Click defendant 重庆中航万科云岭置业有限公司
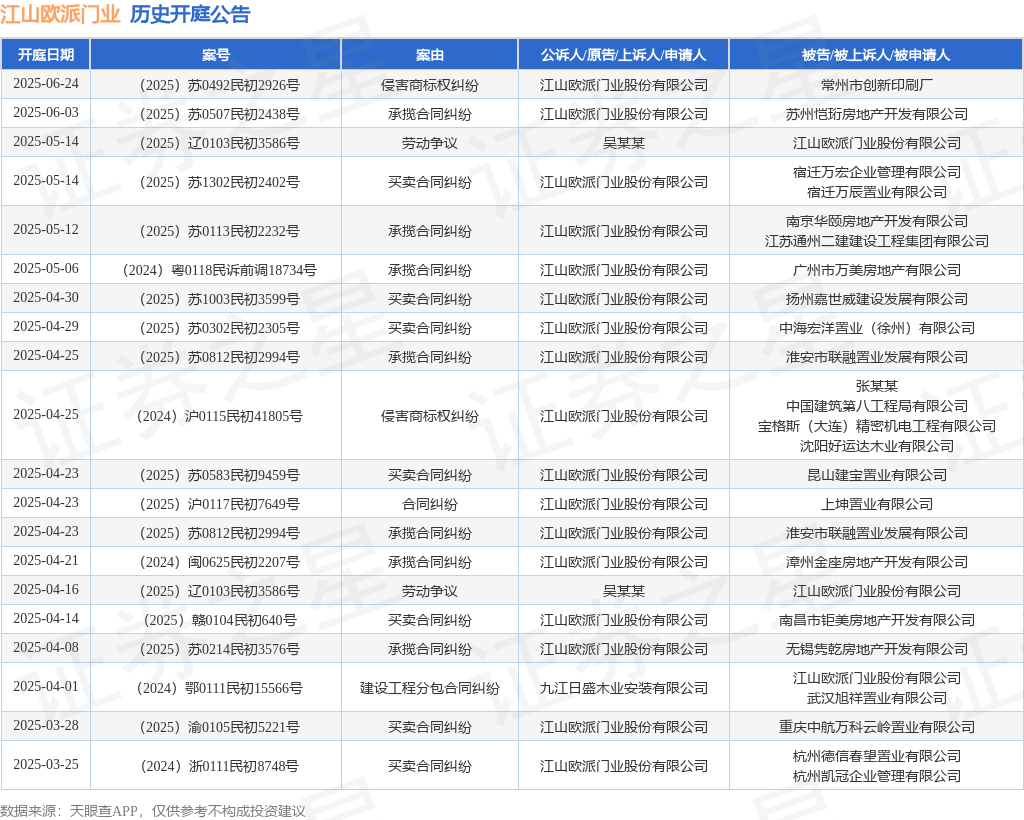This screenshot has height=820, width=1024. [876, 727]
